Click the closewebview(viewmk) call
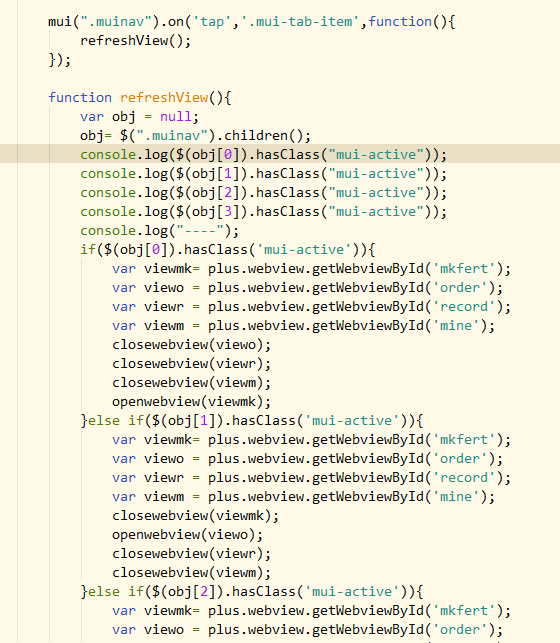 pos(196,515)
